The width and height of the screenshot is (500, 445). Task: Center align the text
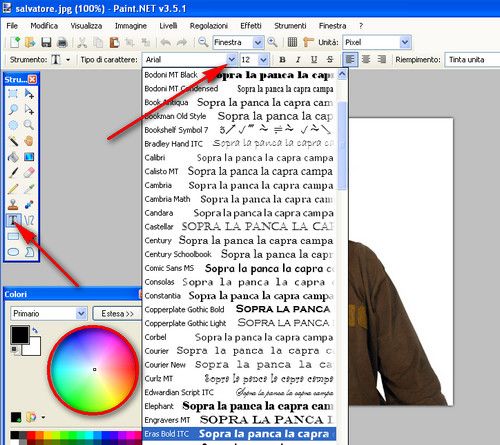coord(366,60)
